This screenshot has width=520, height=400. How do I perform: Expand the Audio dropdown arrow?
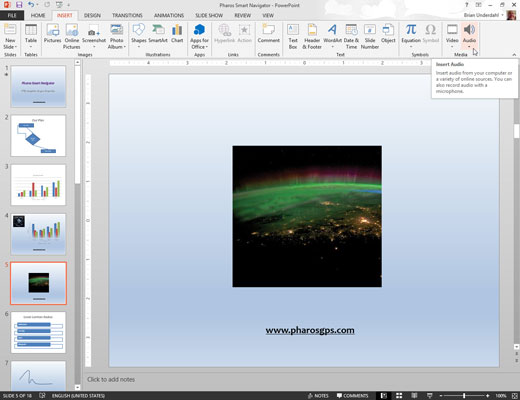(469, 47)
